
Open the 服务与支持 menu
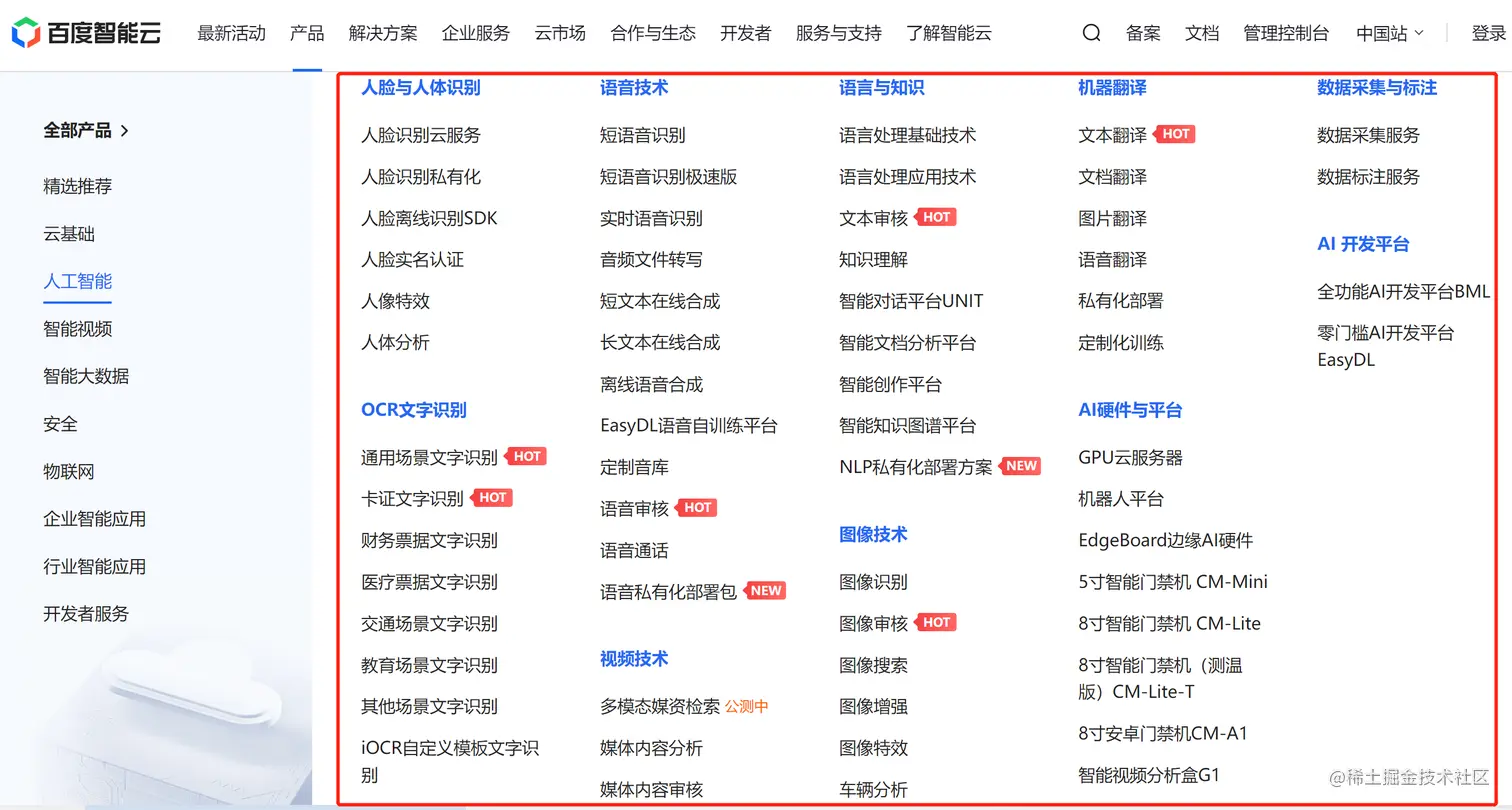coord(839,33)
